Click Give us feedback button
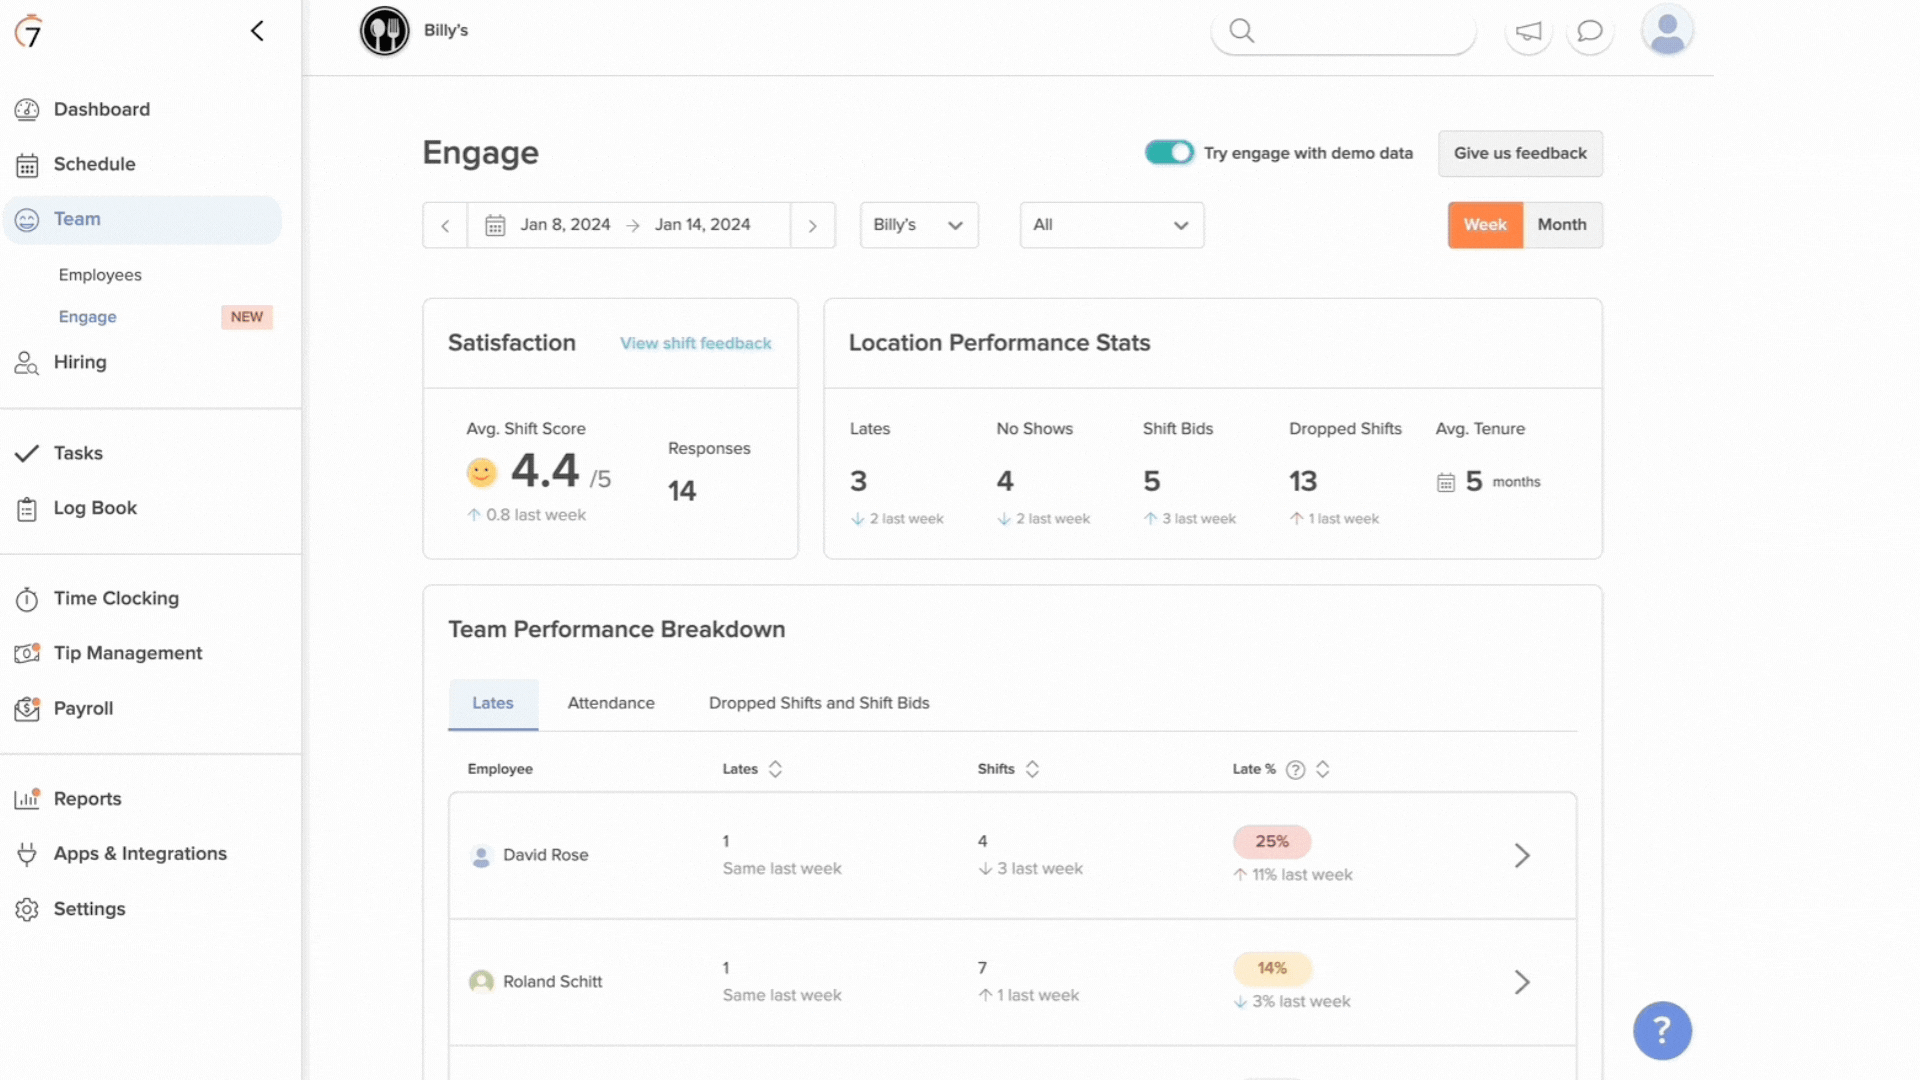Viewport: 1920px width, 1080px height. pos(1520,153)
